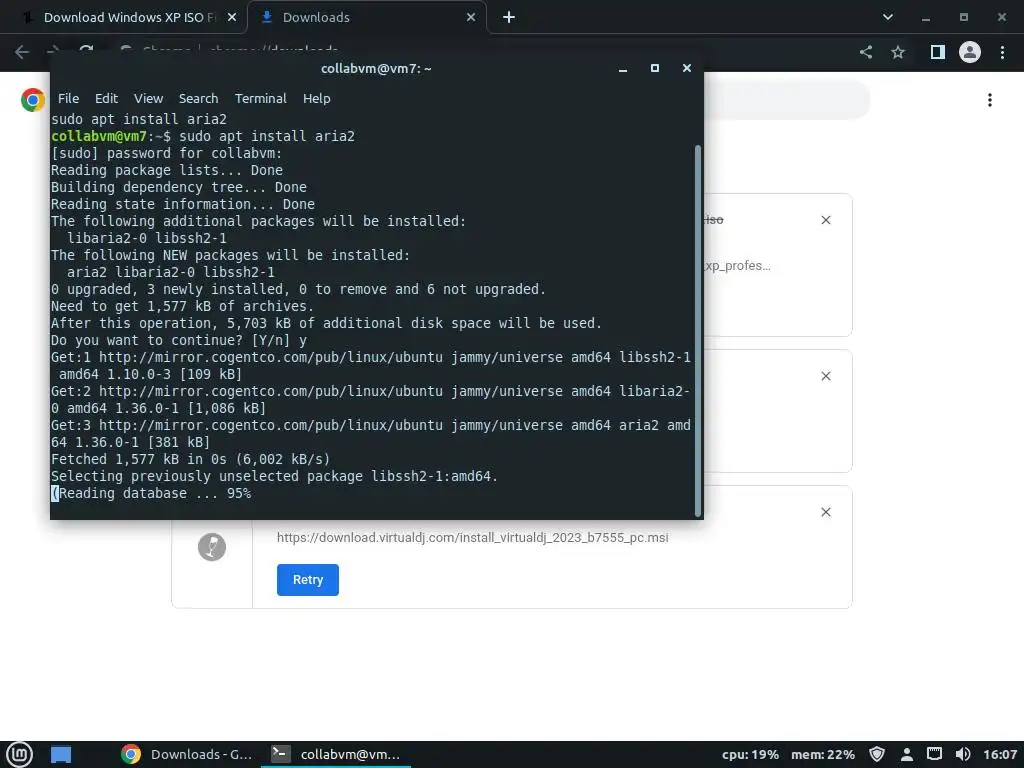Image resolution: width=1024 pixels, height=768 pixels.
Task: Open Downloads page more actions menu
Action: coord(990,100)
